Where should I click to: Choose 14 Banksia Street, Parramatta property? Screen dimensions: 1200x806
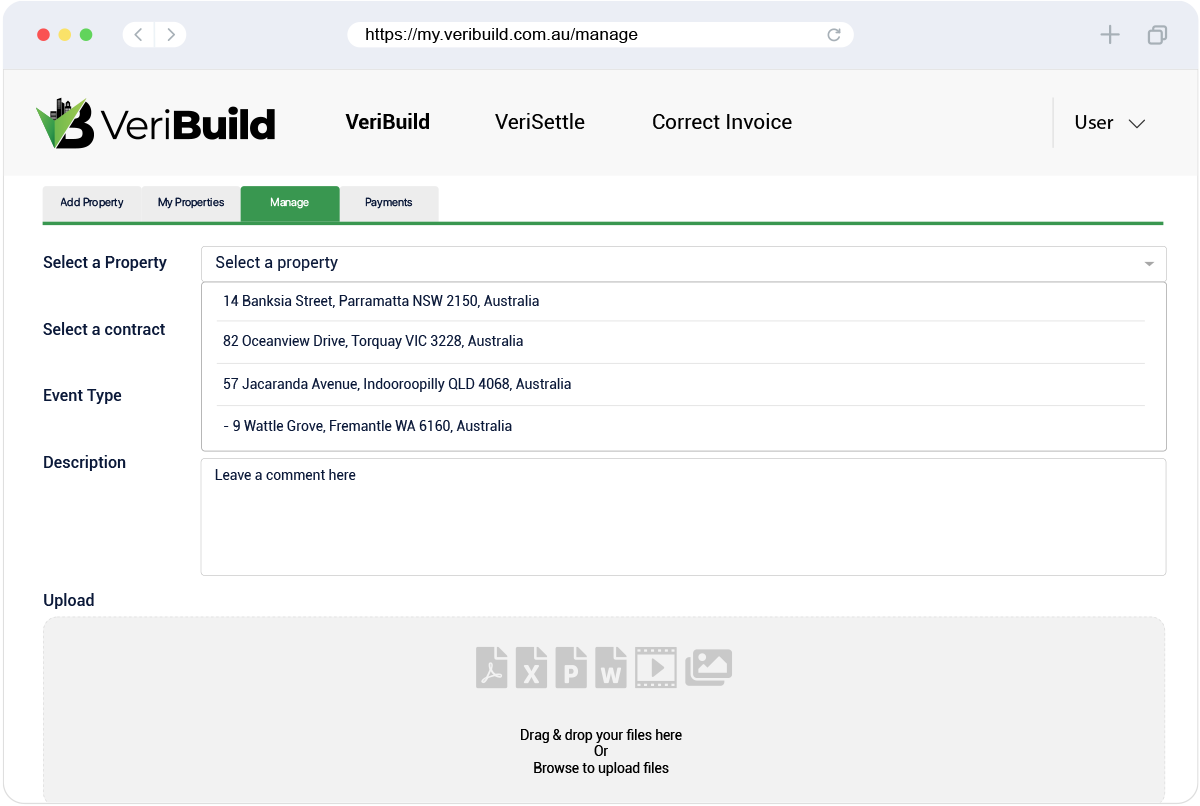pos(381,301)
